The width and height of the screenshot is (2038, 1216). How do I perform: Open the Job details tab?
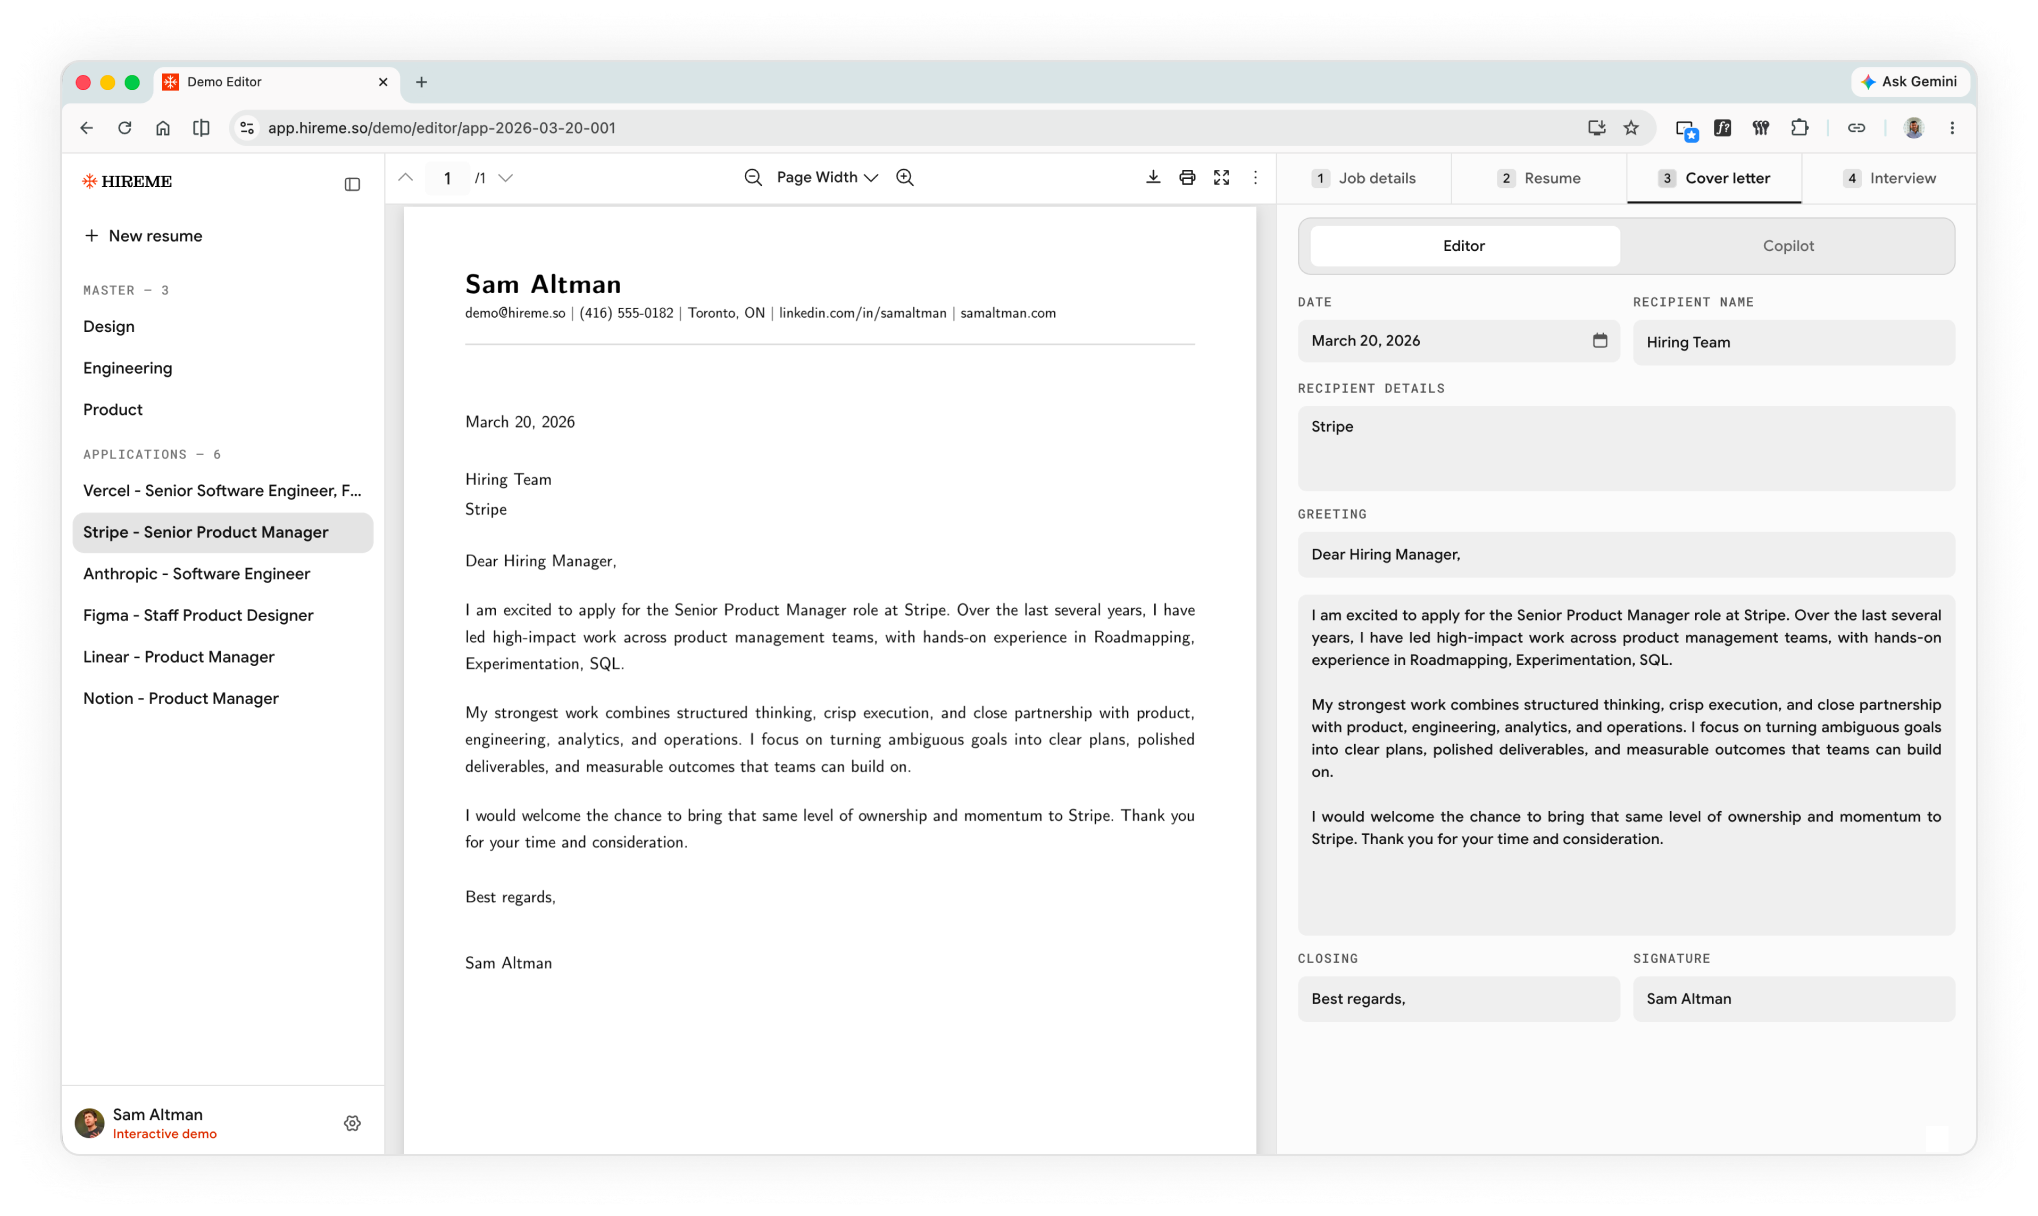[1364, 178]
